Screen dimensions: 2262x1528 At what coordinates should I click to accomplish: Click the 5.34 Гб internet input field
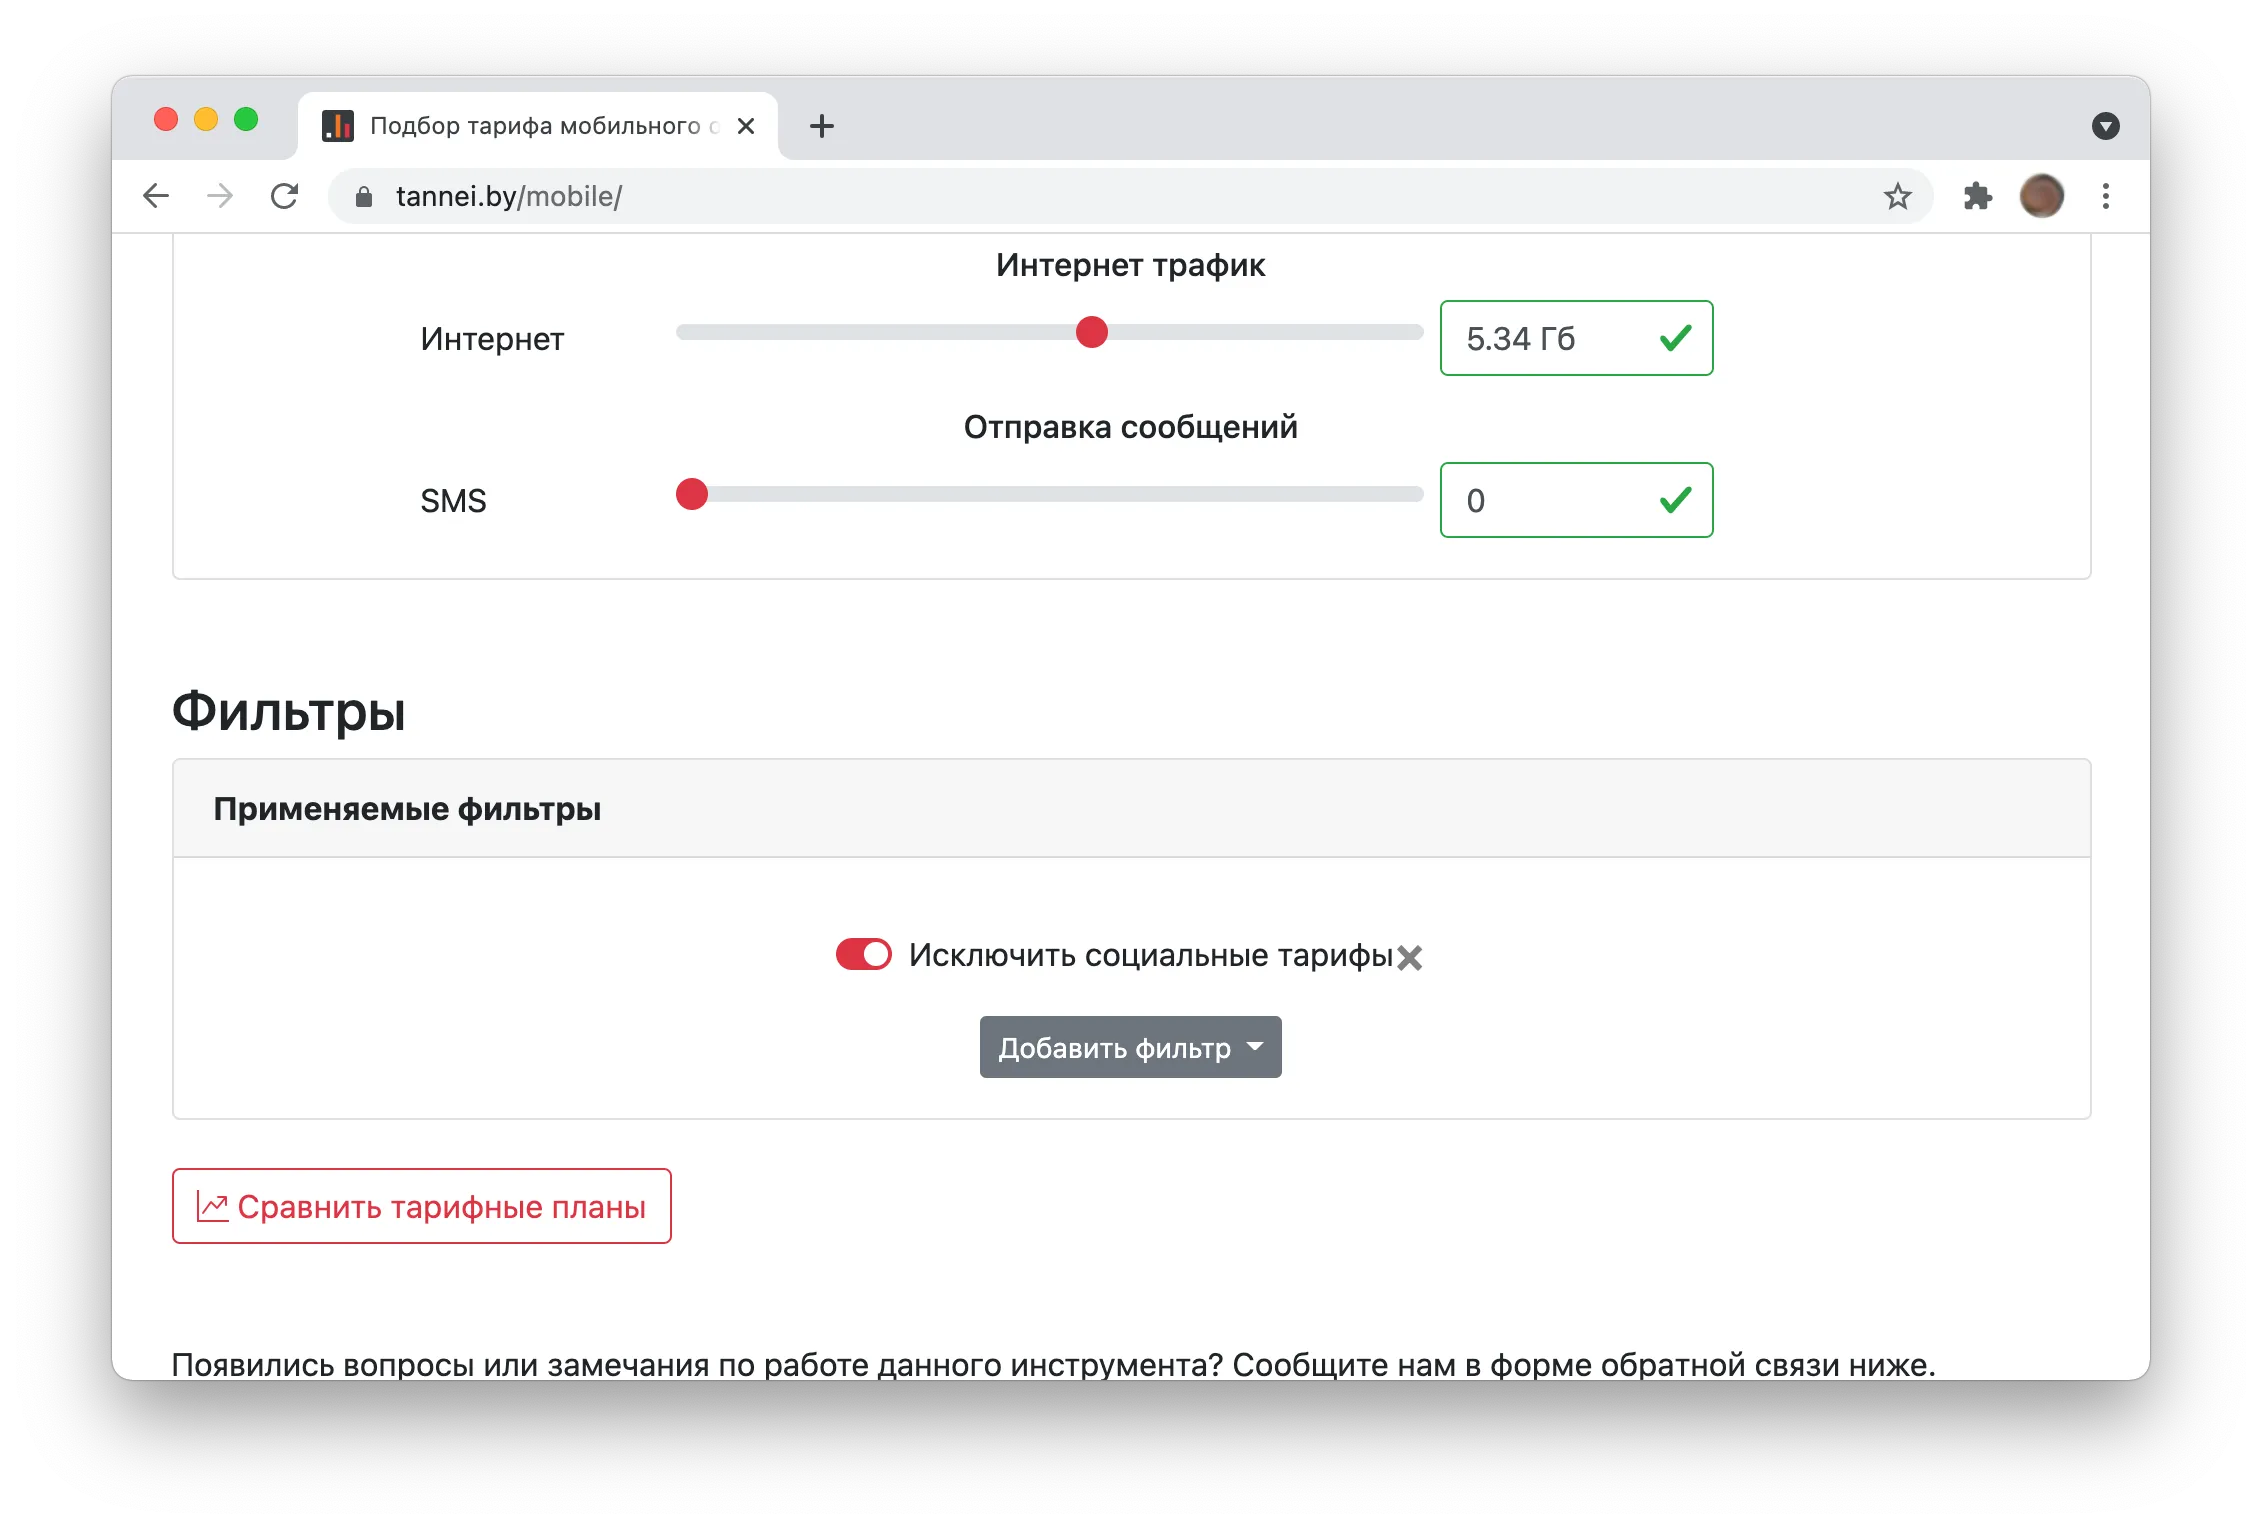pos(1576,338)
